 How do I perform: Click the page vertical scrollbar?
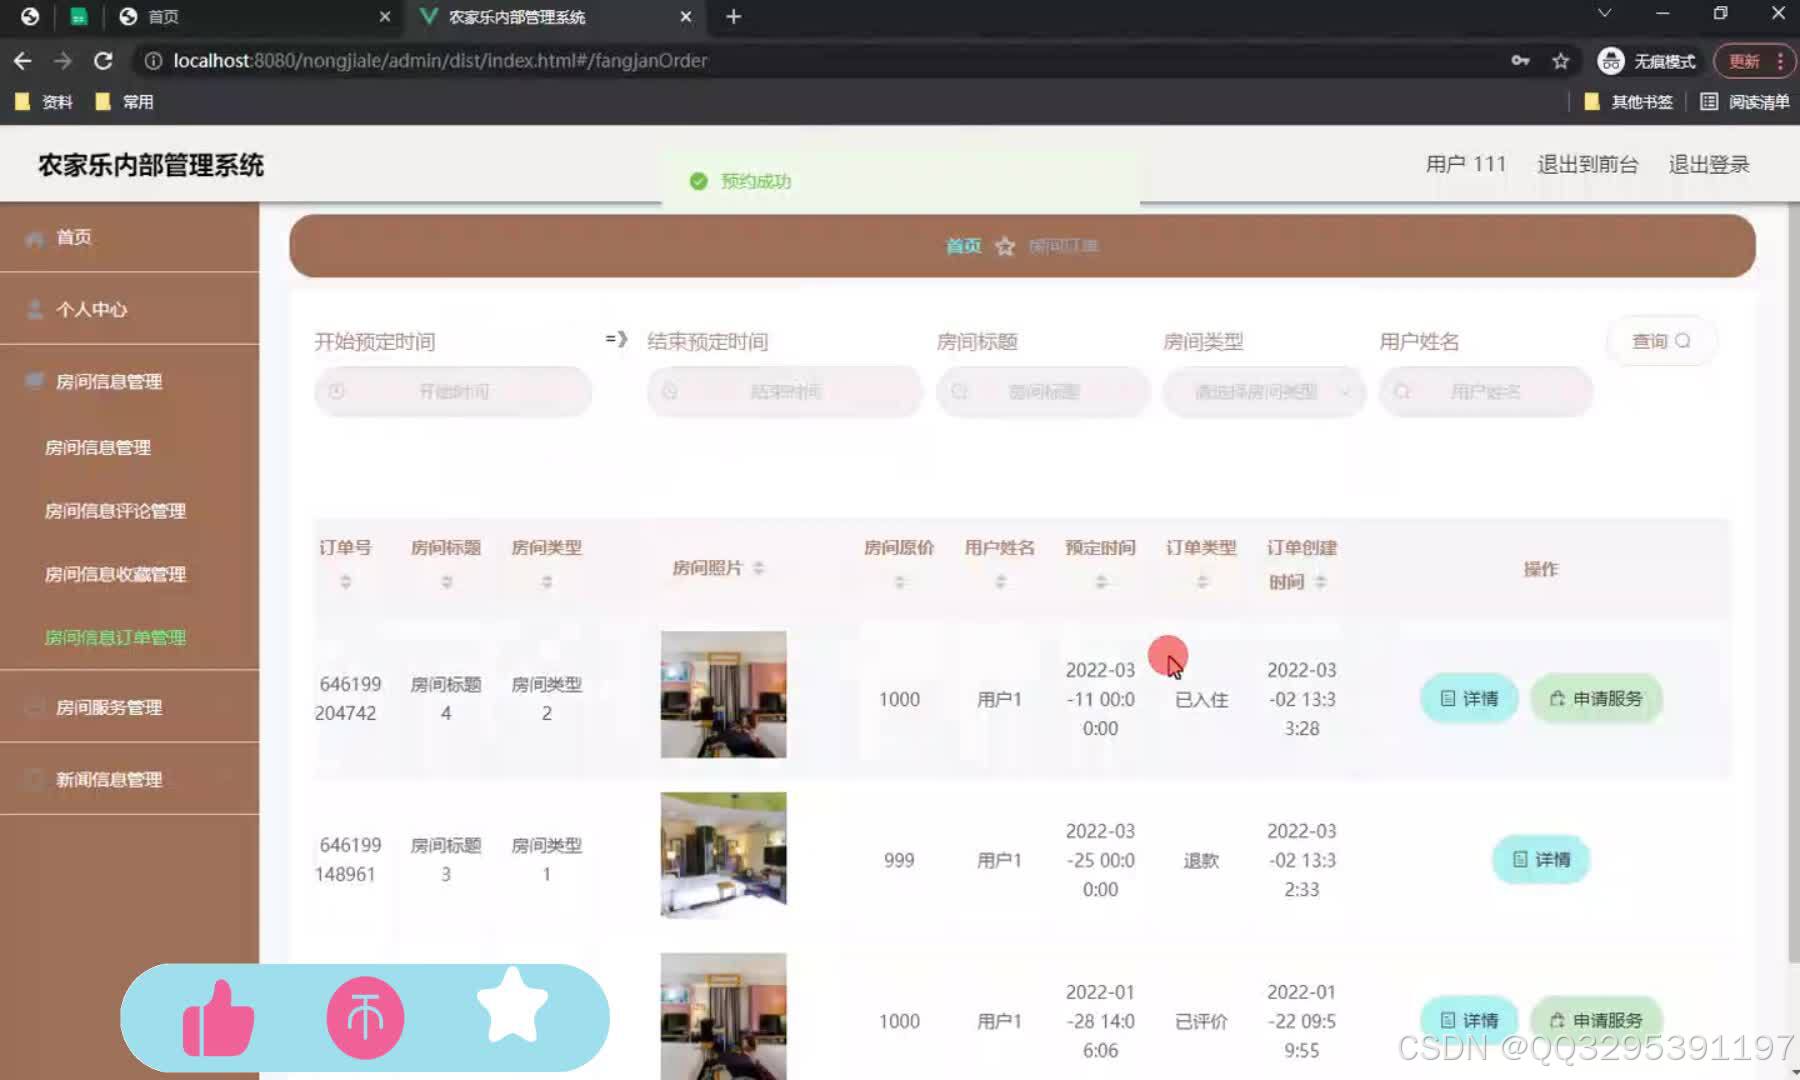pyautogui.click(x=1793, y=585)
